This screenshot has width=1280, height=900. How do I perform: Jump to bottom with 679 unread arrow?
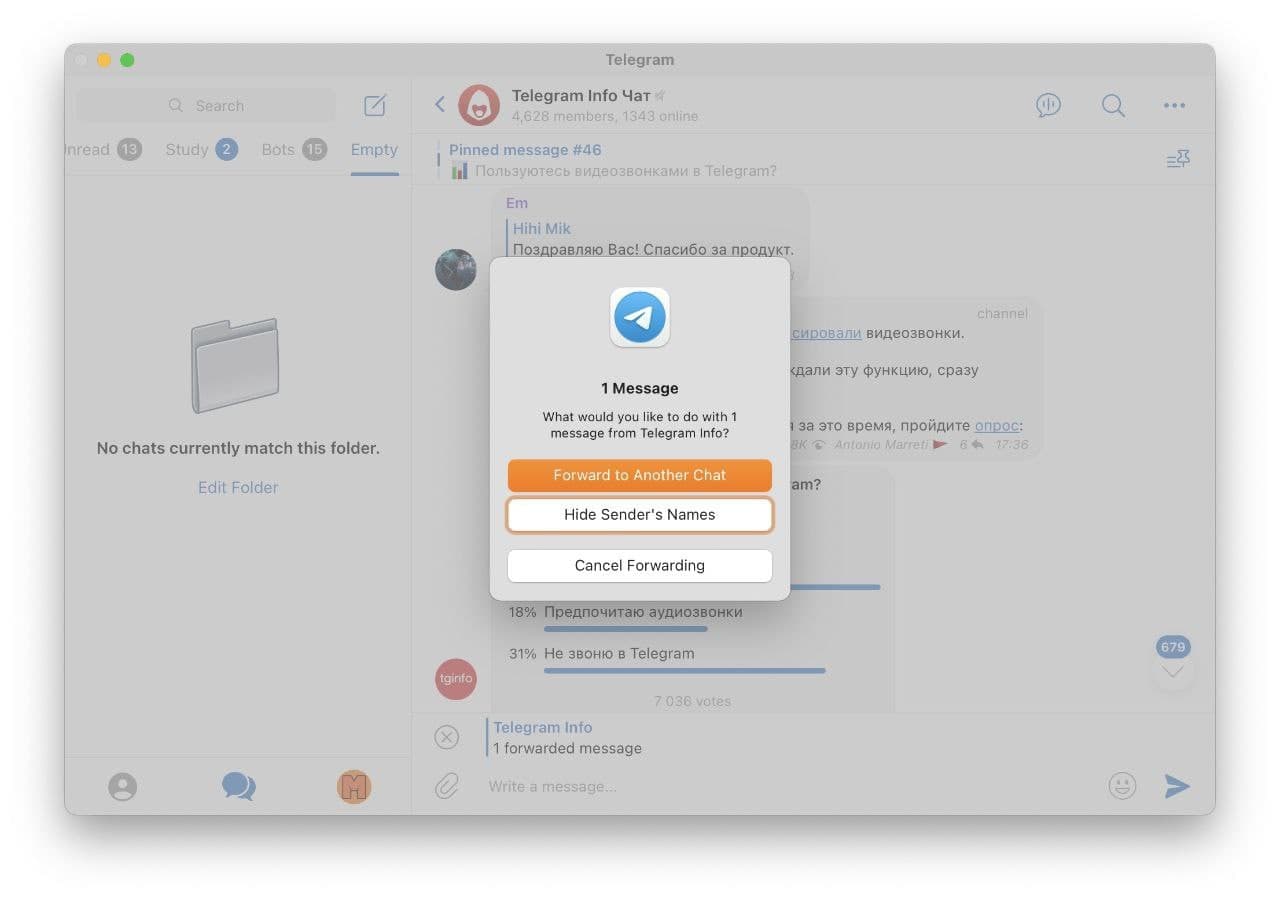(1173, 671)
